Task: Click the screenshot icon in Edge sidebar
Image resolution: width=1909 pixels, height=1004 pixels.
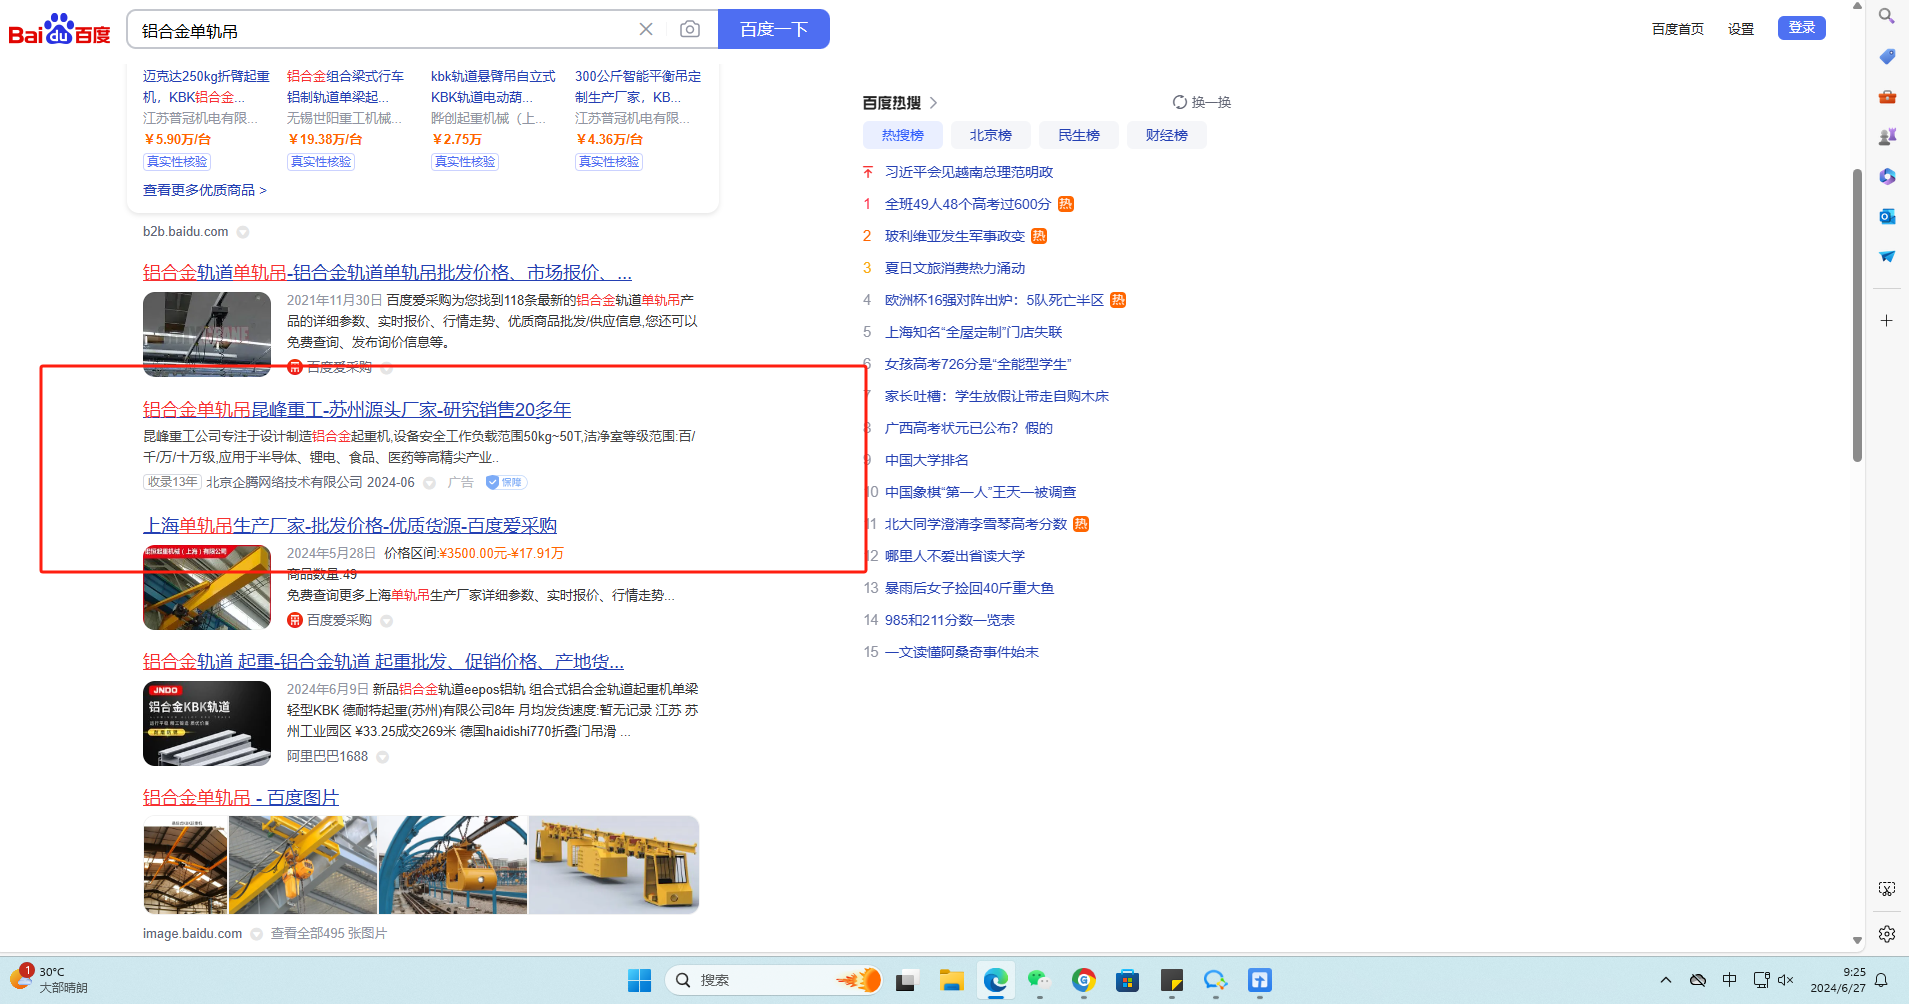Action: point(1887,889)
